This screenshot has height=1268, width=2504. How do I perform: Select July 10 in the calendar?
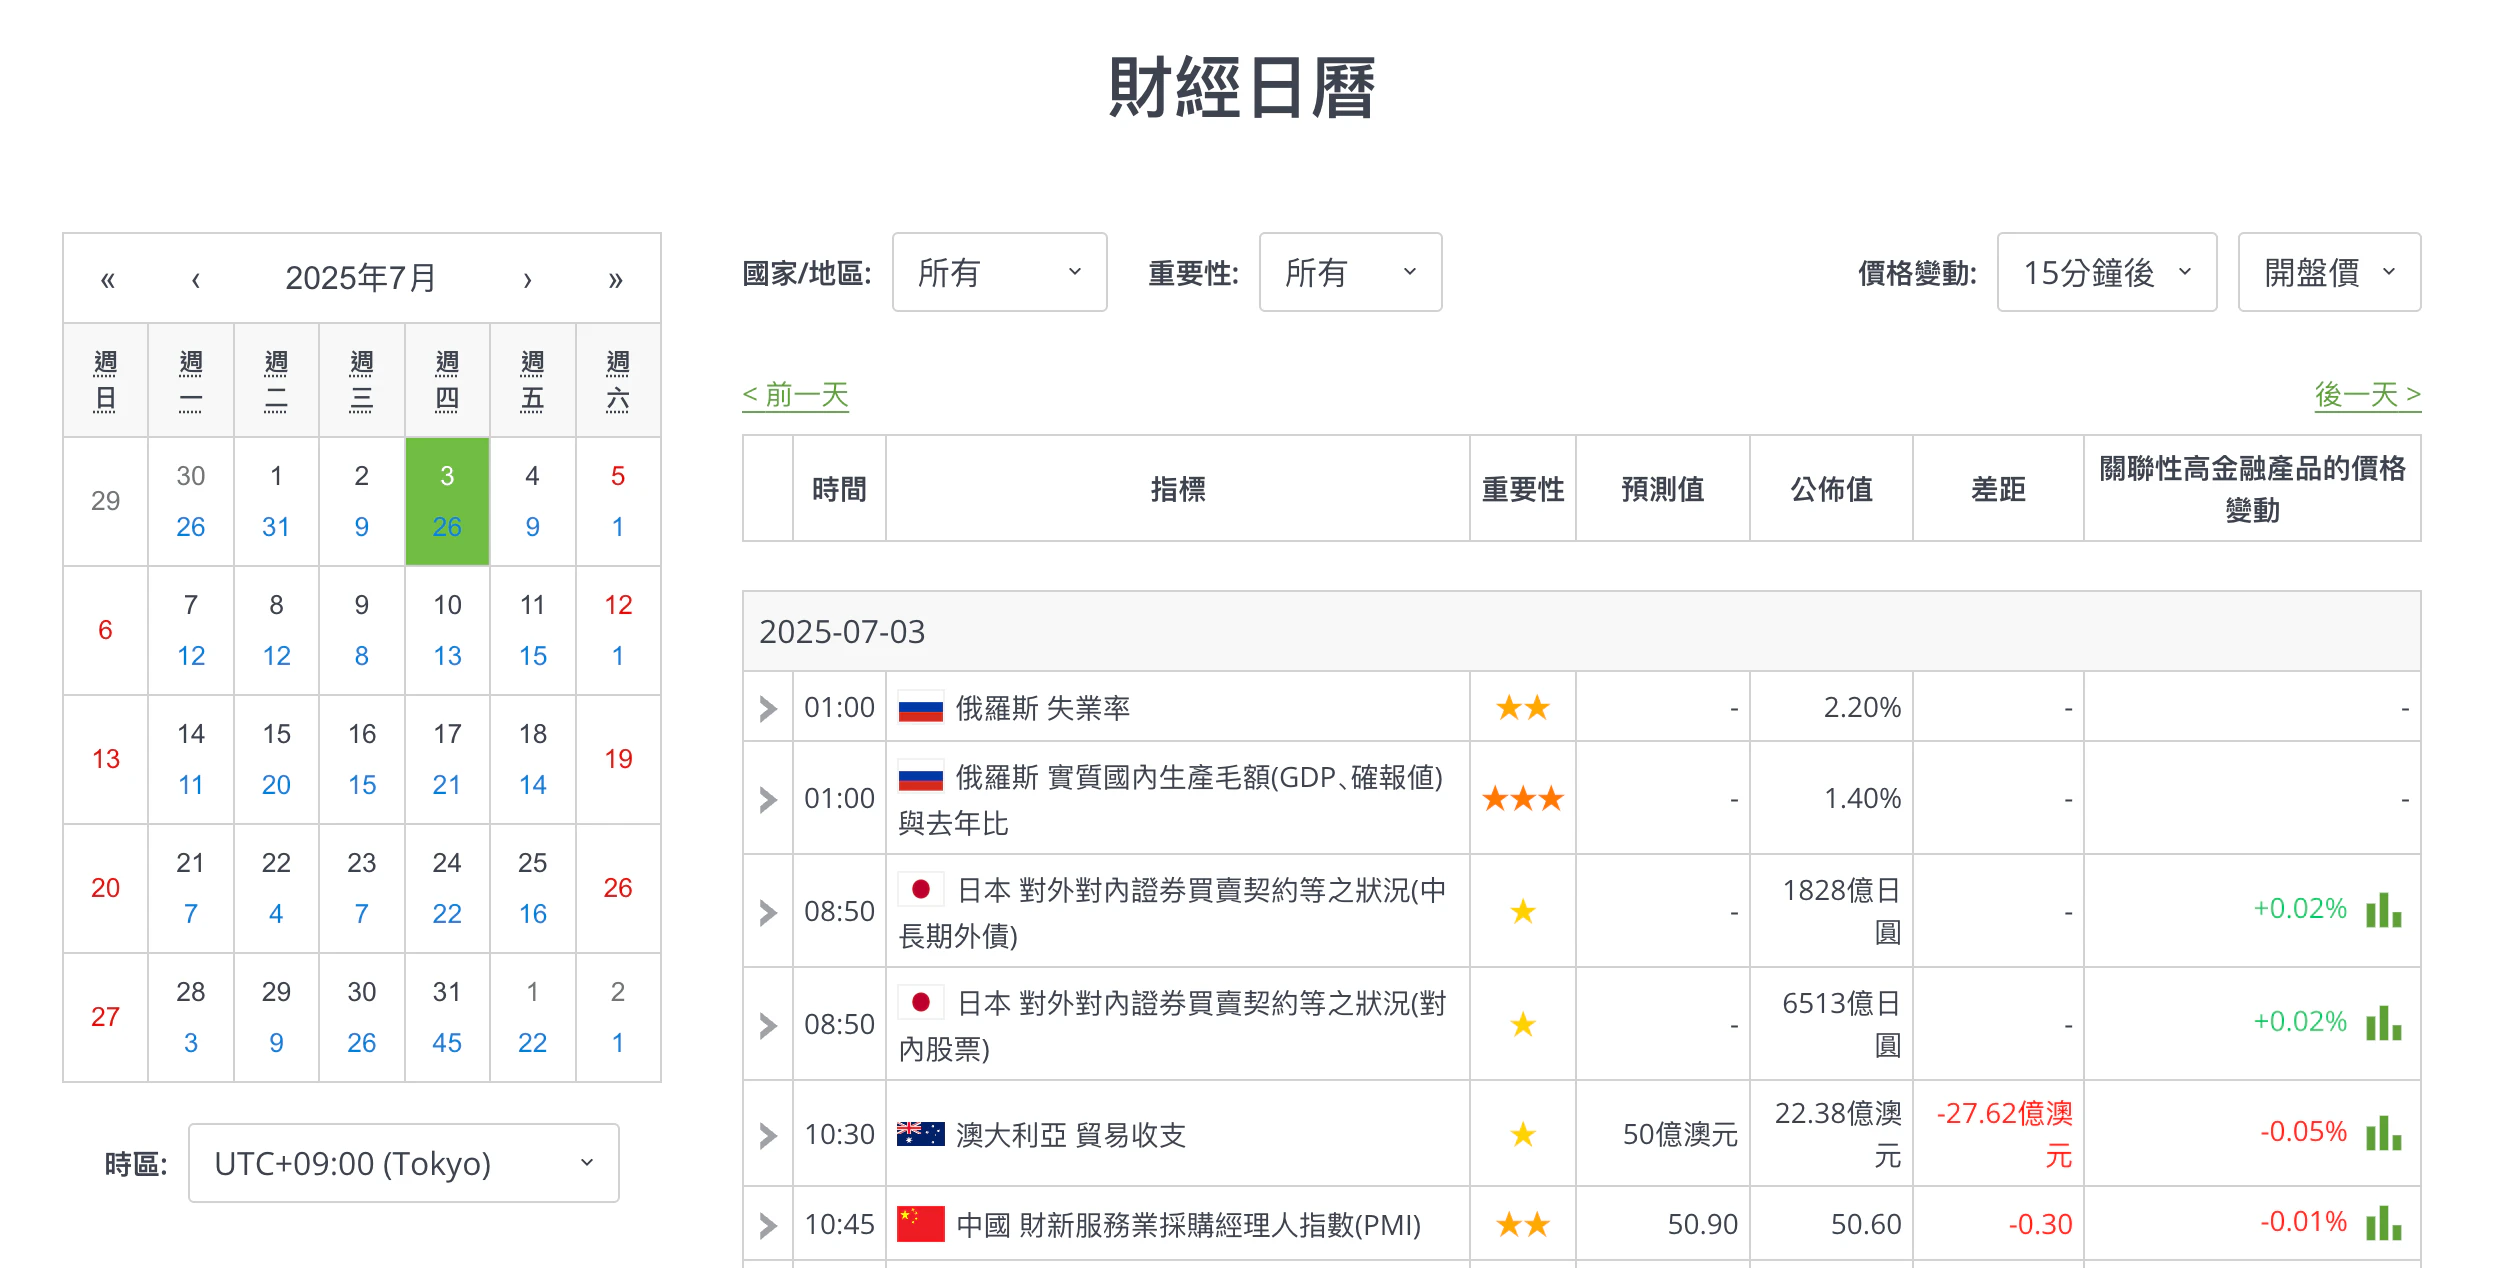click(x=447, y=630)
